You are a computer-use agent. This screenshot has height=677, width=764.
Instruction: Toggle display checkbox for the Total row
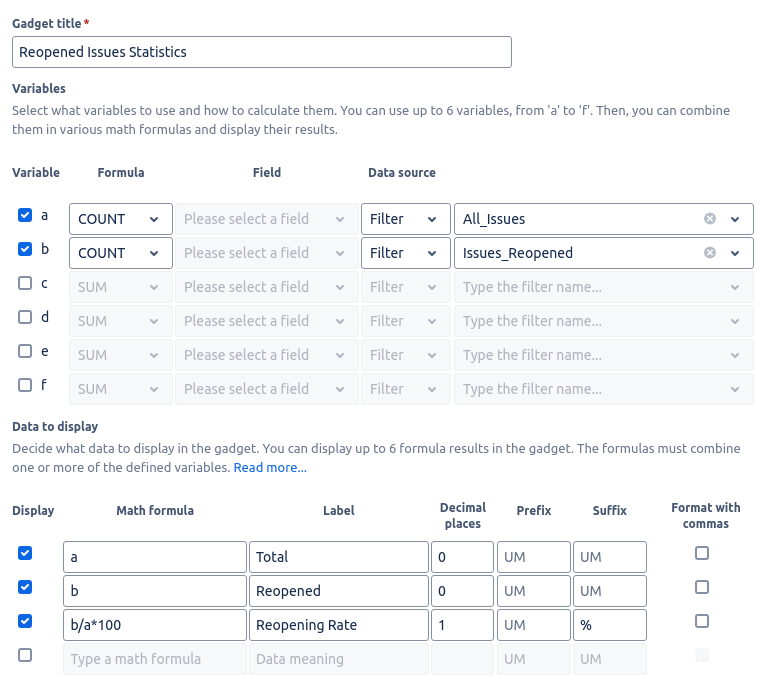(25, 553)
